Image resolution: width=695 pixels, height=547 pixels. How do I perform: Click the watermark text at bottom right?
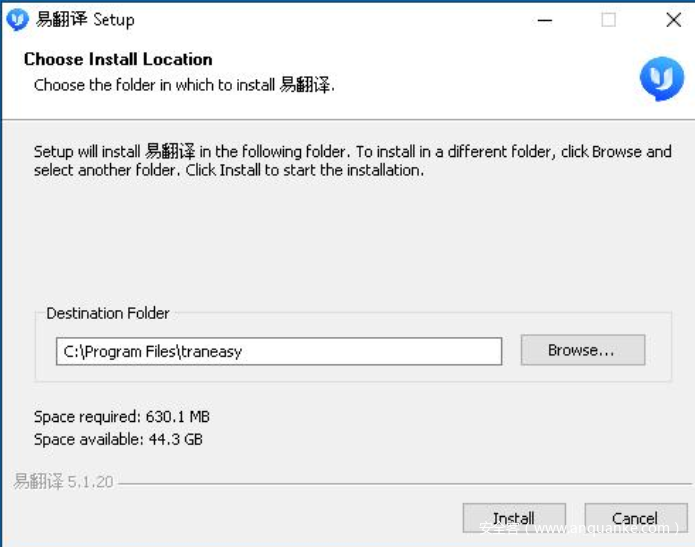point(578,528)
